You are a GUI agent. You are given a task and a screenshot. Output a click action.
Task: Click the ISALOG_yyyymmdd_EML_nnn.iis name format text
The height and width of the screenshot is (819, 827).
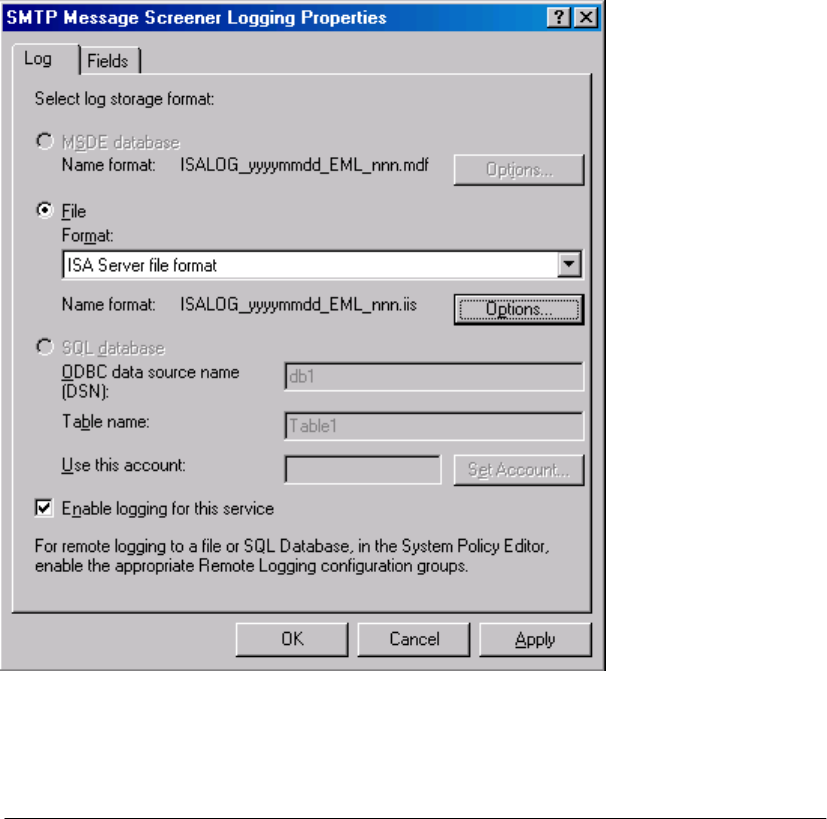[299, 305]
